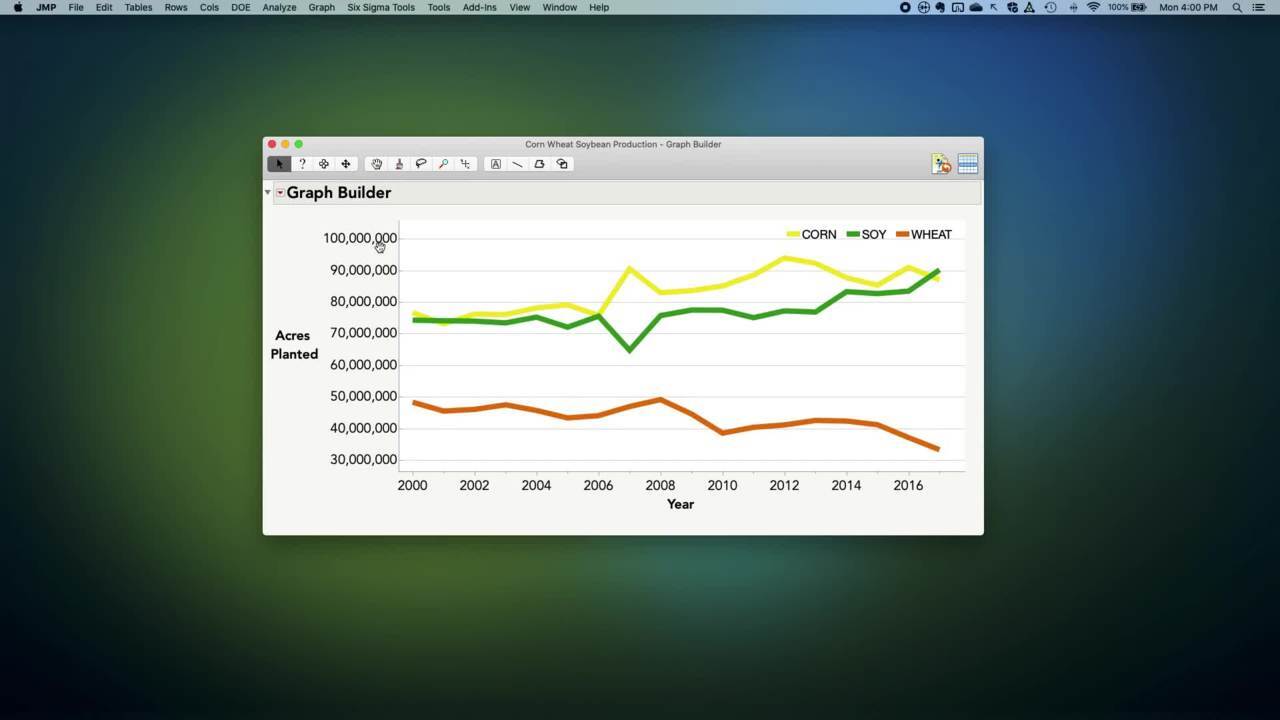Open the Graph Builder red triangle menu

coord(280,192)
